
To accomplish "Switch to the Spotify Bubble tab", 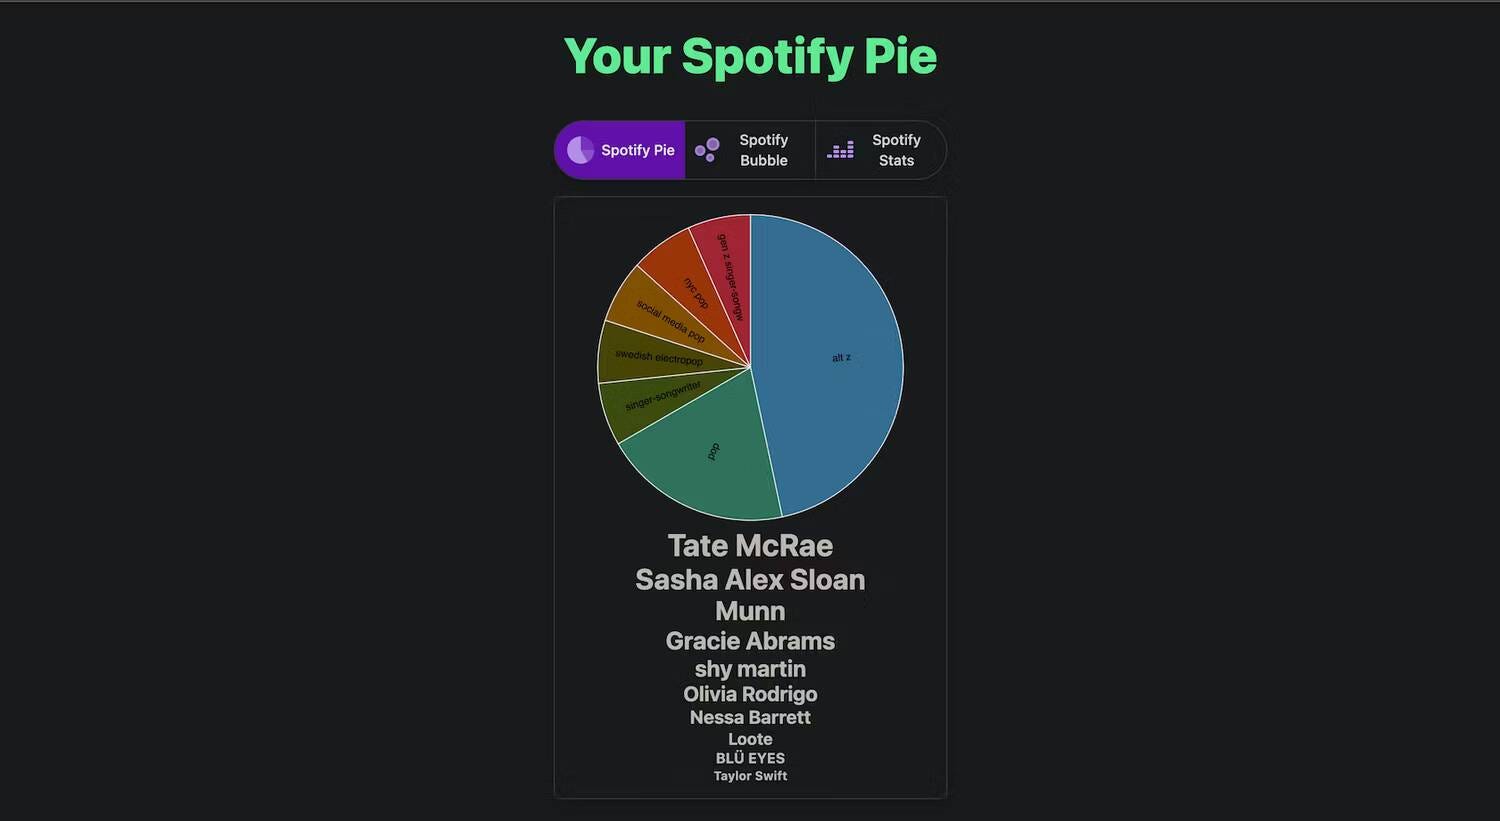I will click(x=763, y=150).
